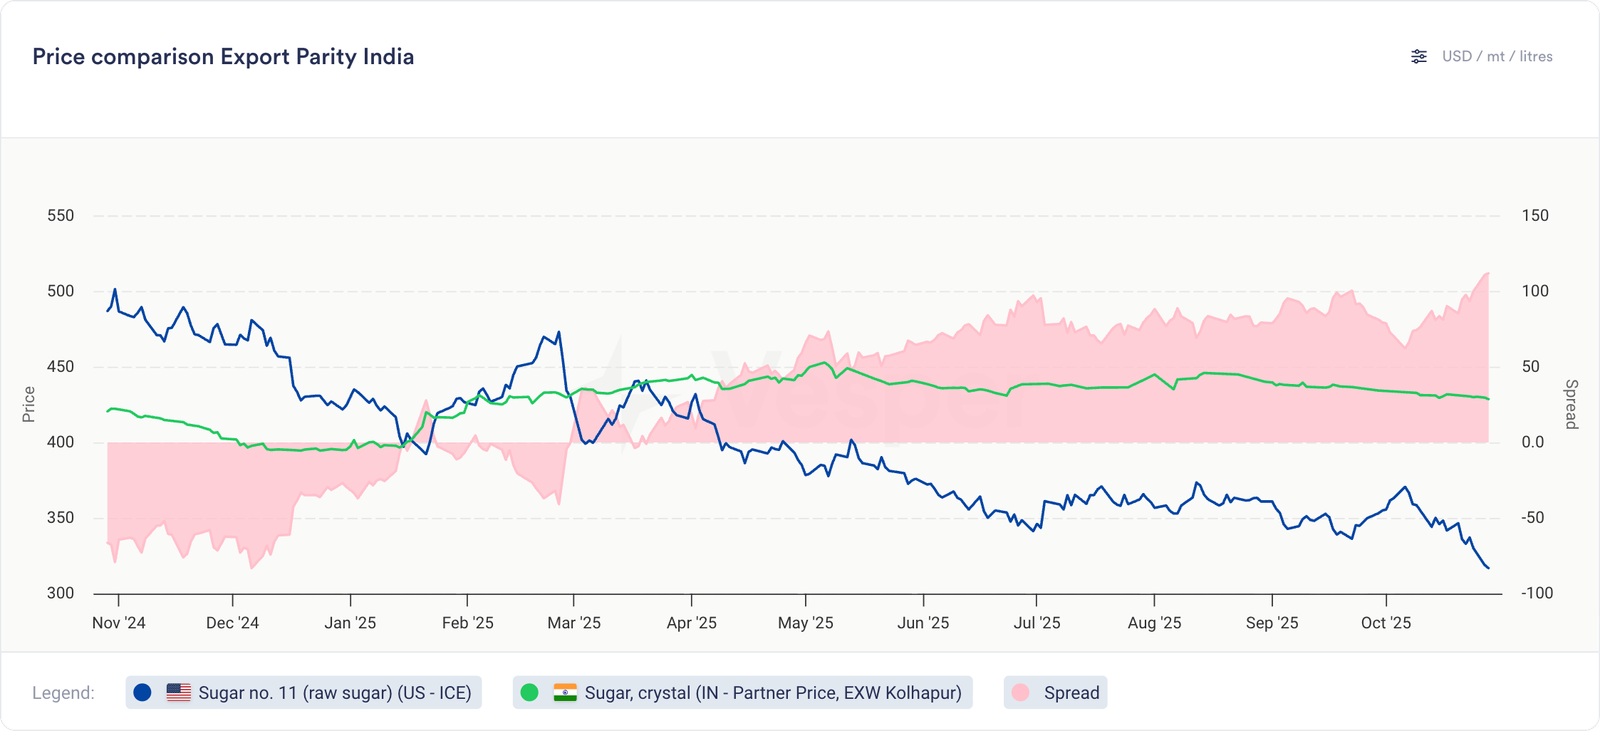Click the 550 price axis value
The height and width of the screenshot is (731, 1600).
click(61, 216)
